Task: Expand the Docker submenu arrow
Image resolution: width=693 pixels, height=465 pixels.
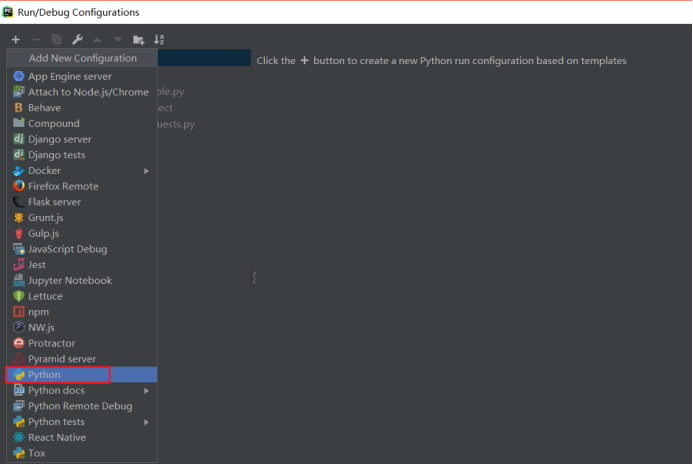Action: coord(146,171)
